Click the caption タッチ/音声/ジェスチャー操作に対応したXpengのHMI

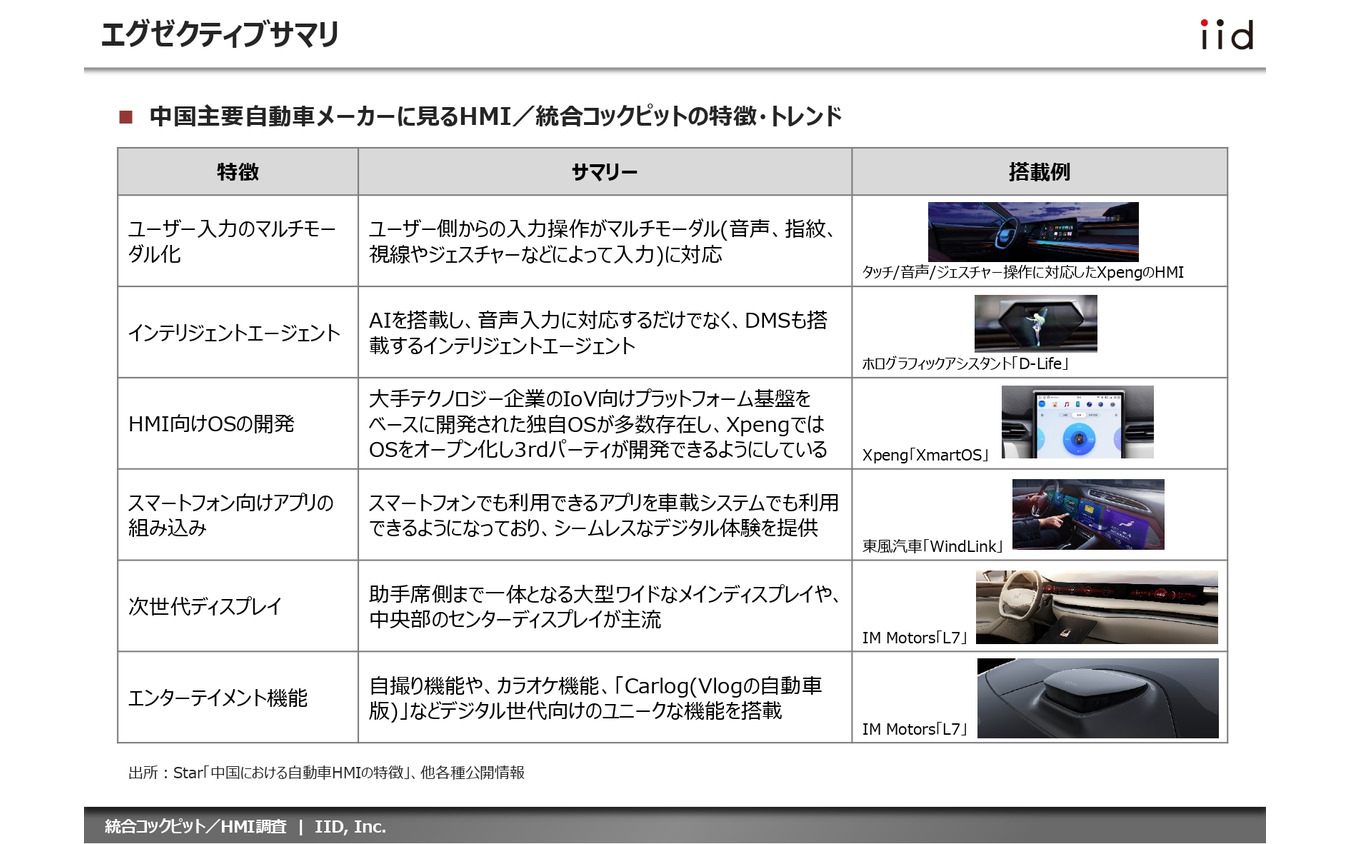1023,272
